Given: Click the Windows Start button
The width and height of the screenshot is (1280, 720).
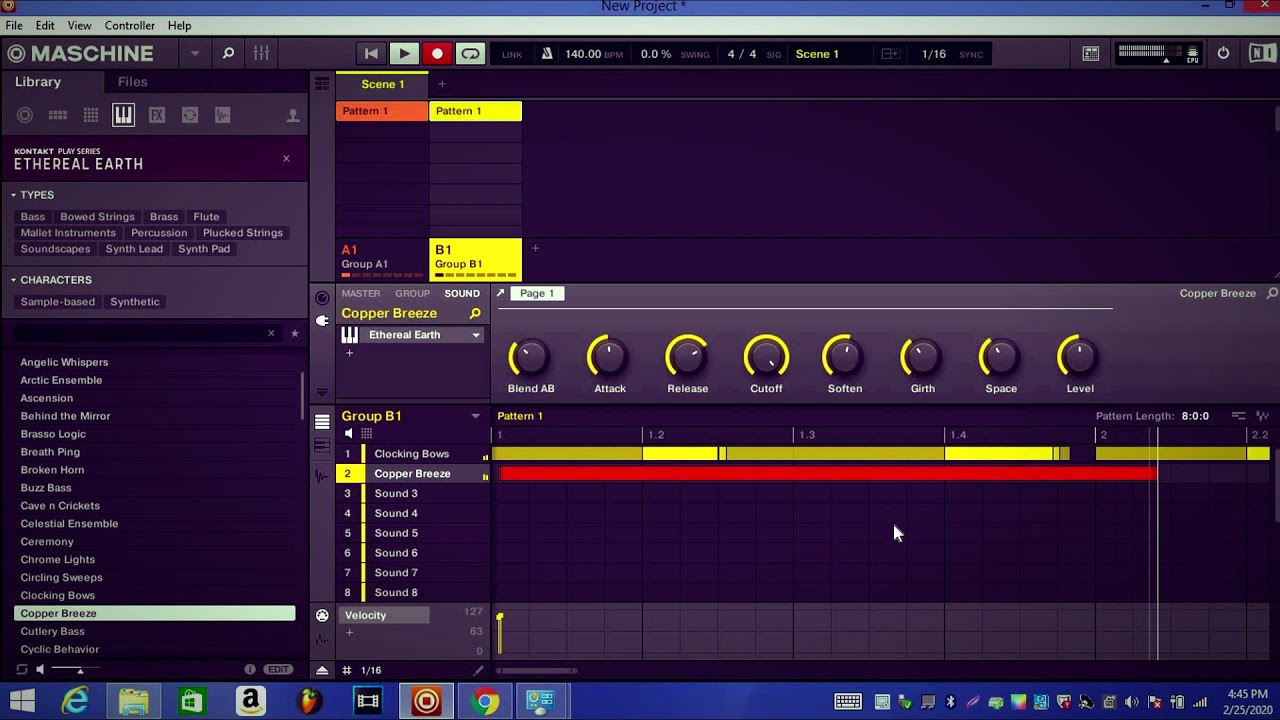Looking at the screenshot, I should point(23,702).
